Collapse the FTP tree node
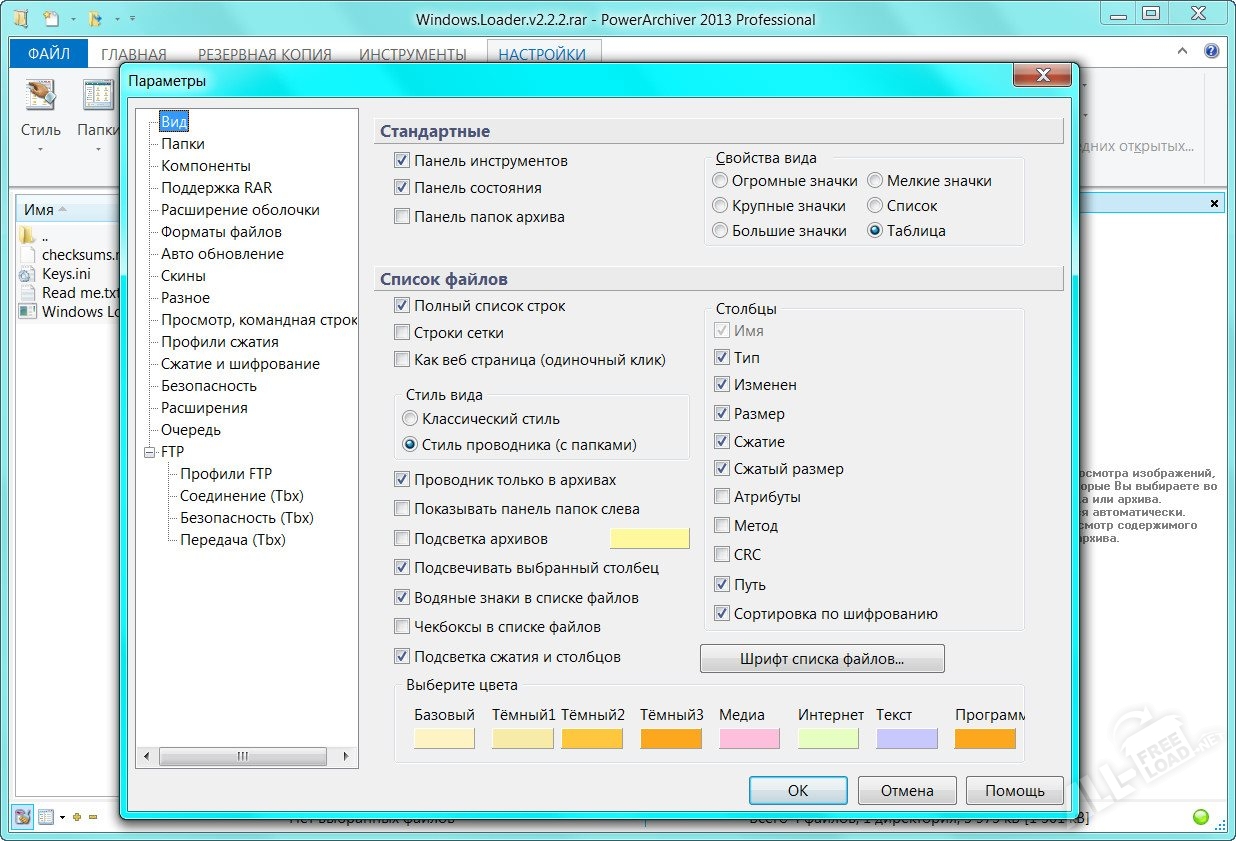 click(x=150, y=452)
